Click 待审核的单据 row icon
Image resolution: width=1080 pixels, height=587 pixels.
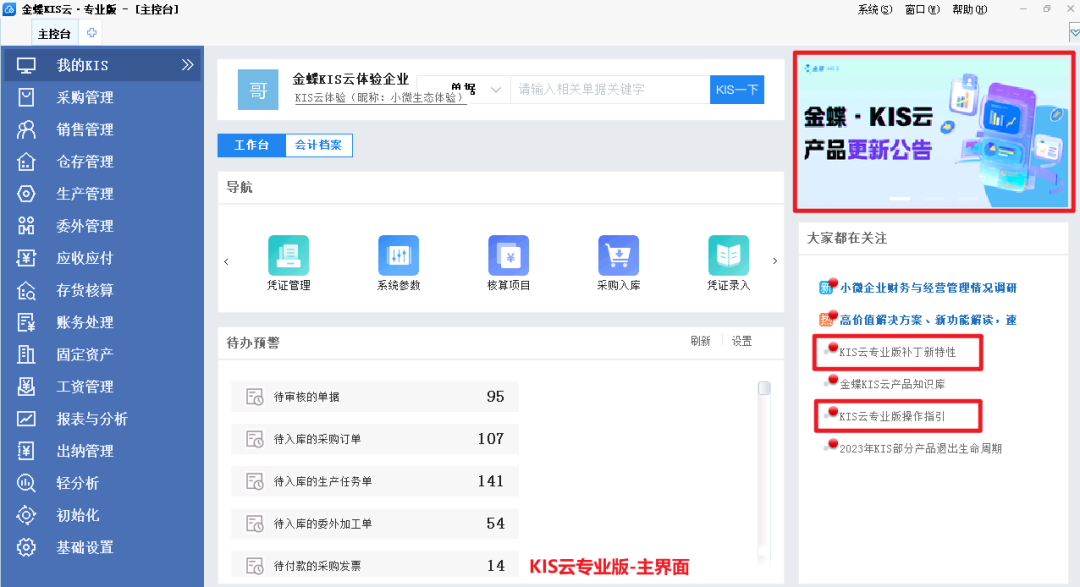coord(255,397)
